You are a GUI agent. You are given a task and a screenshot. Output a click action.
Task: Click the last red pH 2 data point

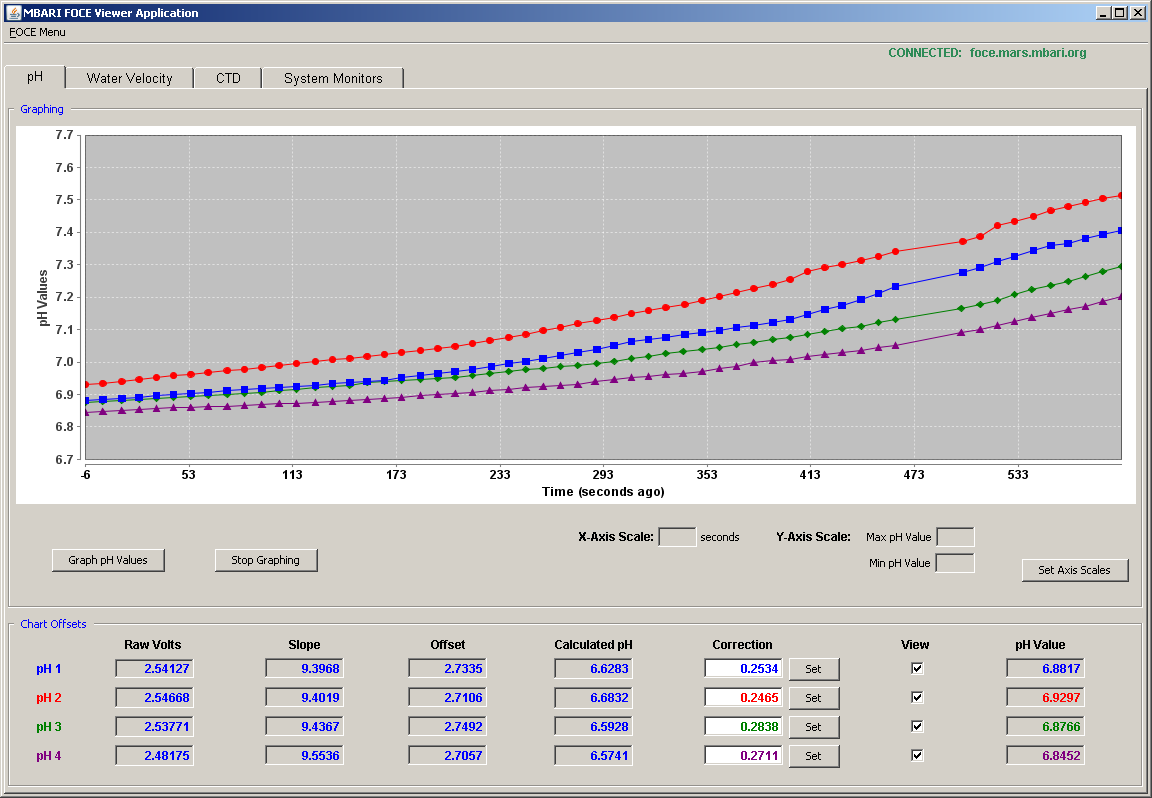point(1120,195)
